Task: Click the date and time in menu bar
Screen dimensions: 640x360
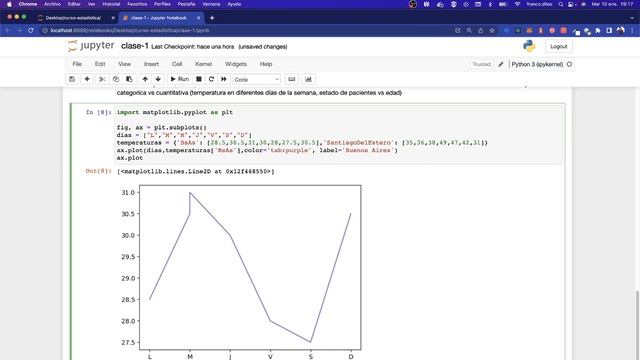Action: coord(612,4)
